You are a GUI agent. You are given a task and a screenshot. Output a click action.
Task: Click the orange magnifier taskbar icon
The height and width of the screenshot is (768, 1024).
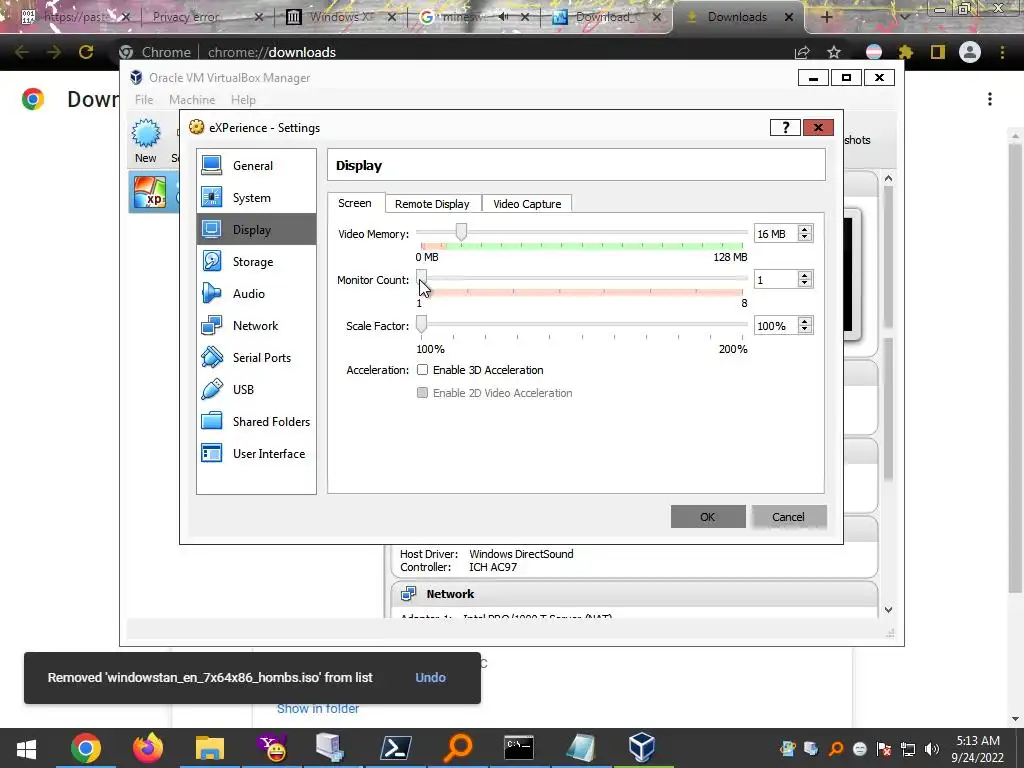(x=458, y=748)
